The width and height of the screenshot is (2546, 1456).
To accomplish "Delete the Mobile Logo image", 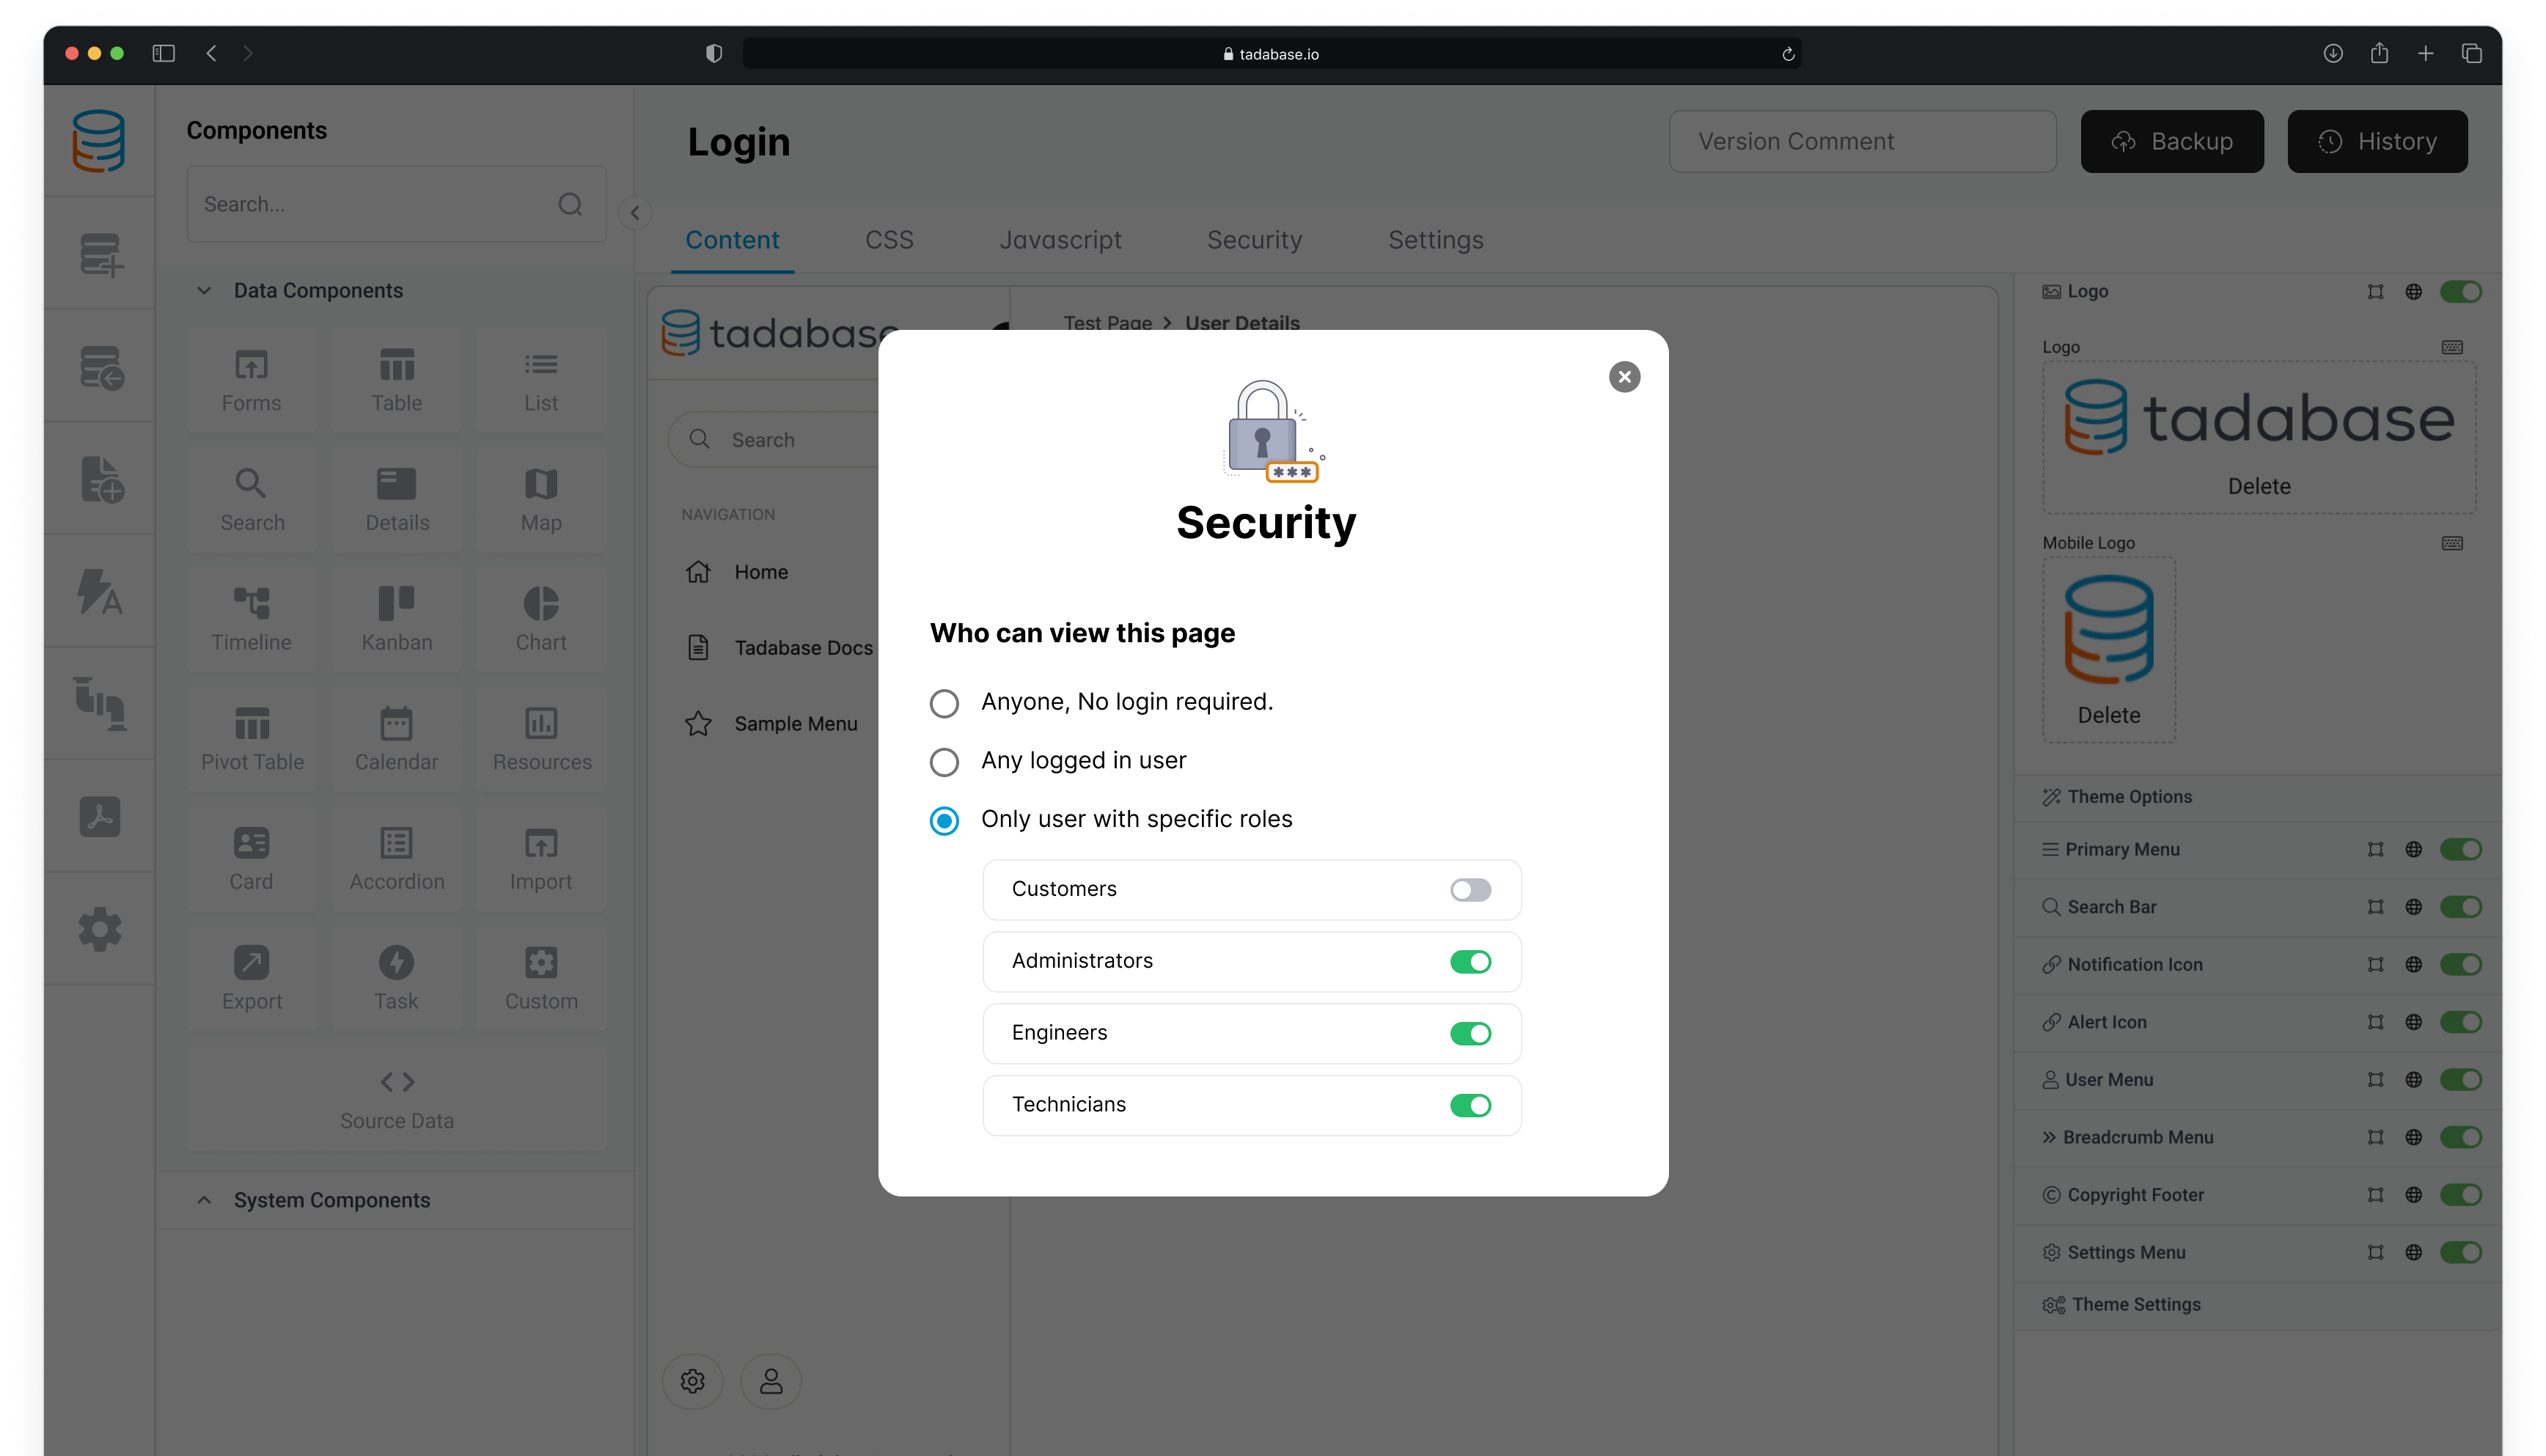I will coord(2108,716).
